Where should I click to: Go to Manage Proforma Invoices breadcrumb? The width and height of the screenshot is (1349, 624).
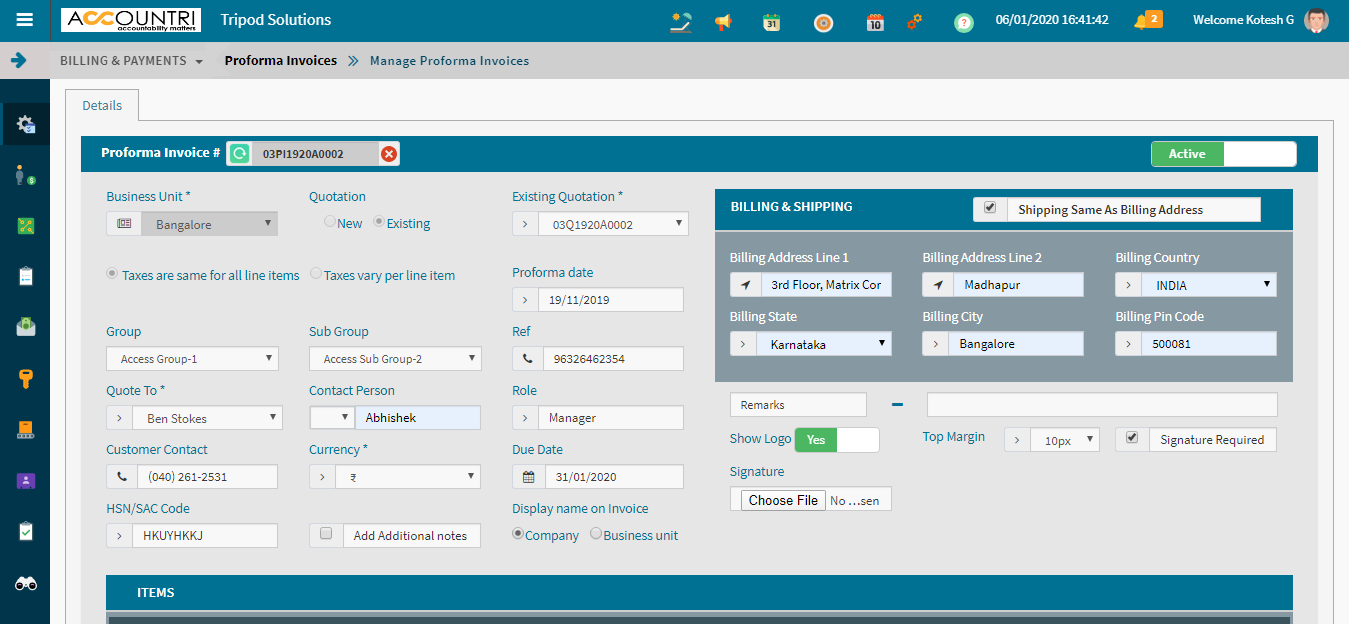[449, 61]
